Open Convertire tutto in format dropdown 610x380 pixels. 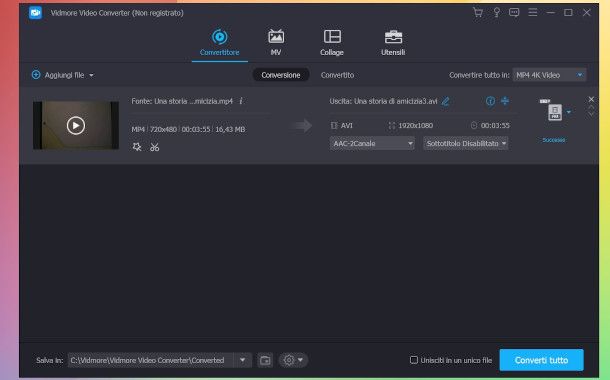[x=549, y=75]
